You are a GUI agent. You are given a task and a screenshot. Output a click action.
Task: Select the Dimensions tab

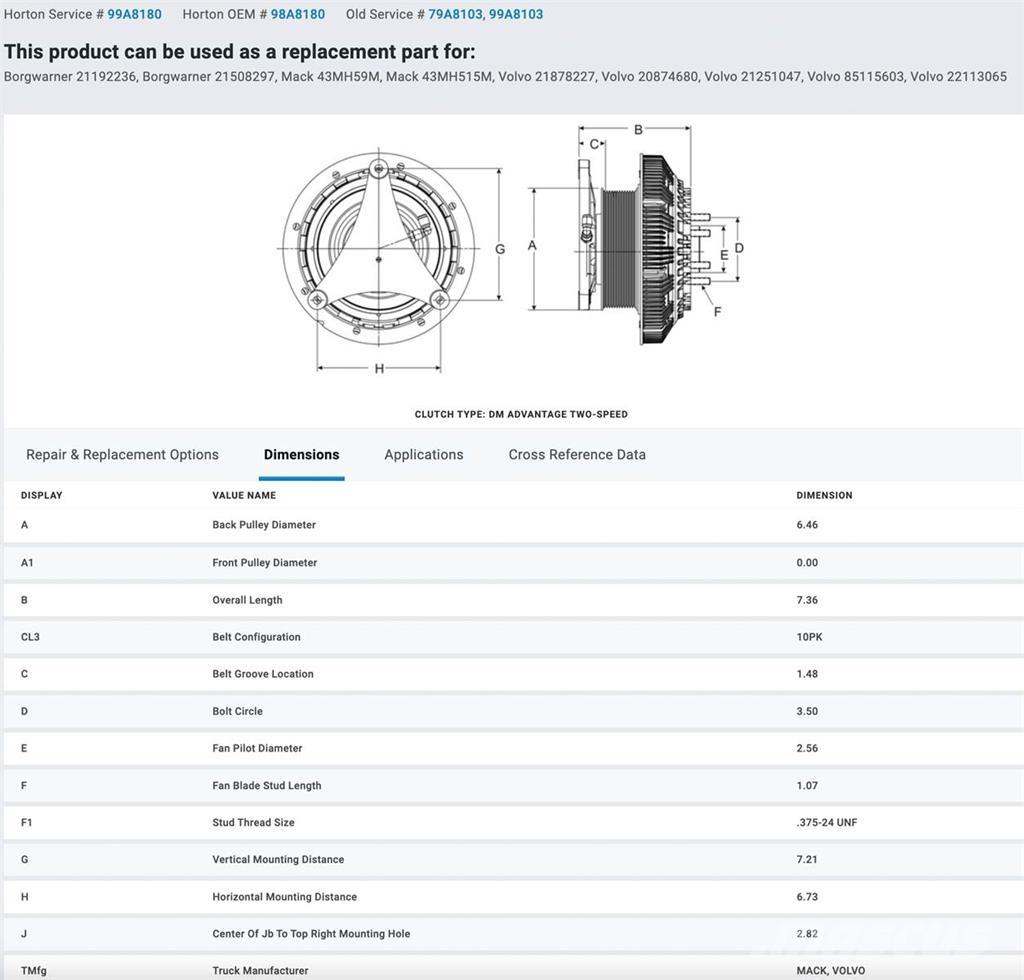tap(301, 454)
